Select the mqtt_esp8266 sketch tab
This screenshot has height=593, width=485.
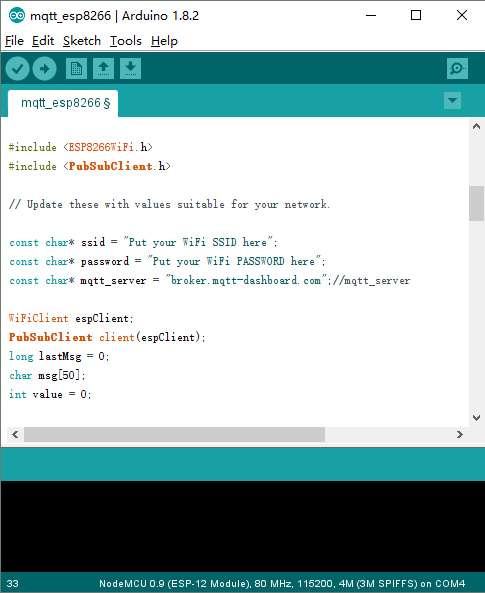[x=63, y=103]
